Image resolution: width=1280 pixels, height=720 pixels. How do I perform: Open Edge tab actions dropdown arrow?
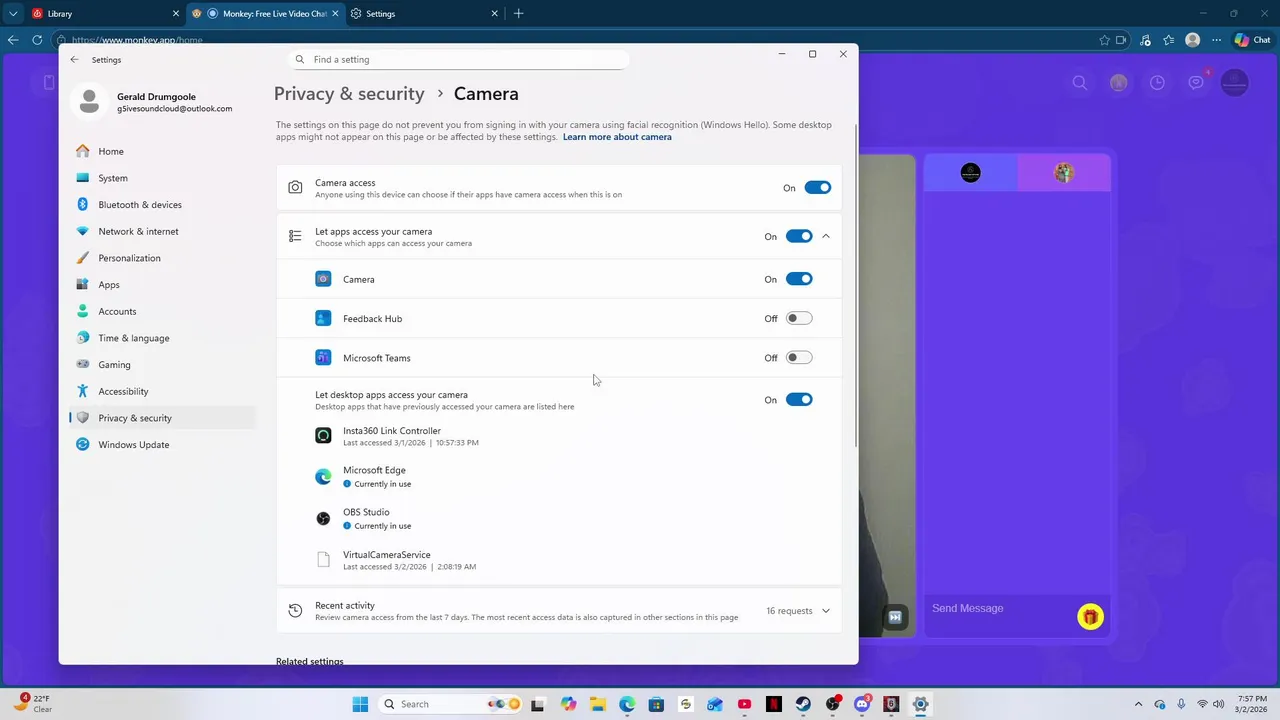tap(13, 14)
